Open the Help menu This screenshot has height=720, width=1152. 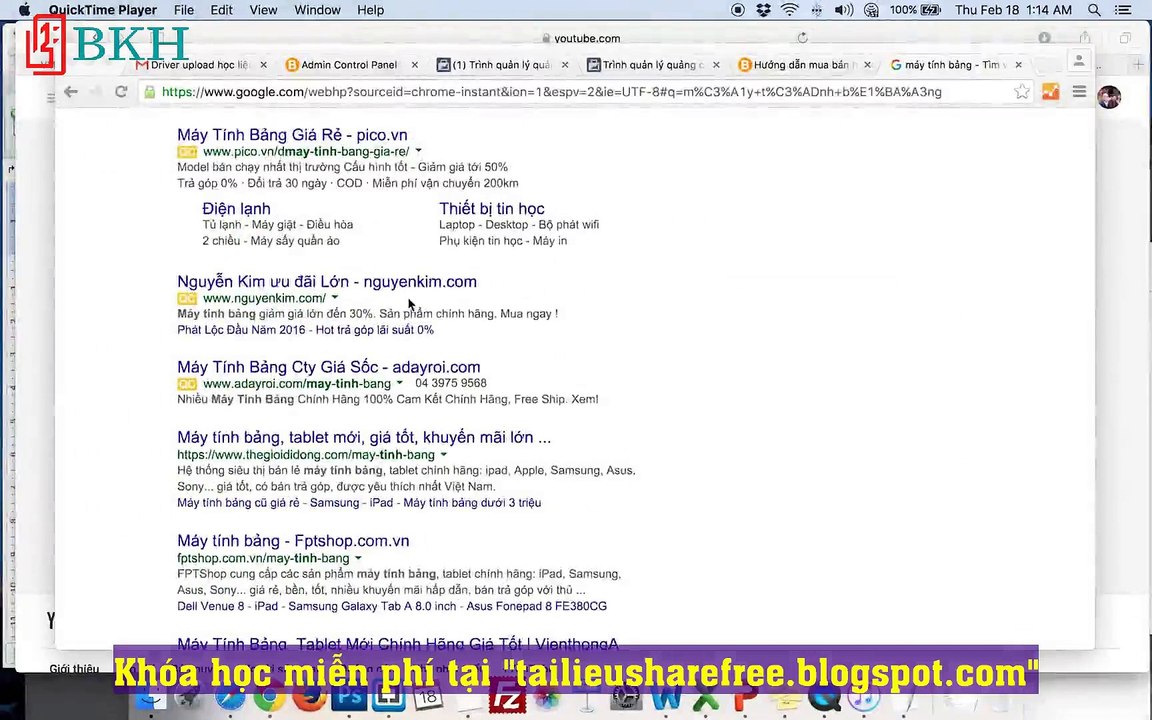tap(370, 10)
